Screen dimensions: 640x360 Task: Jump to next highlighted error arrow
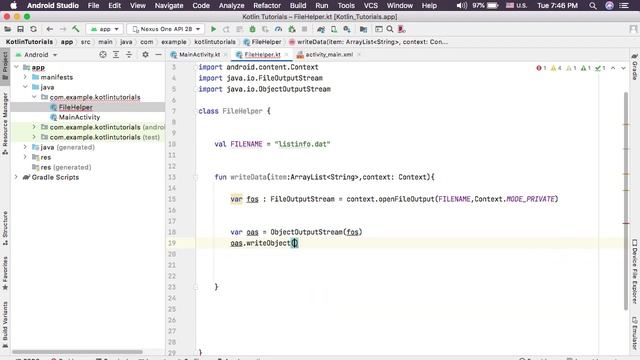pos(623,68)
